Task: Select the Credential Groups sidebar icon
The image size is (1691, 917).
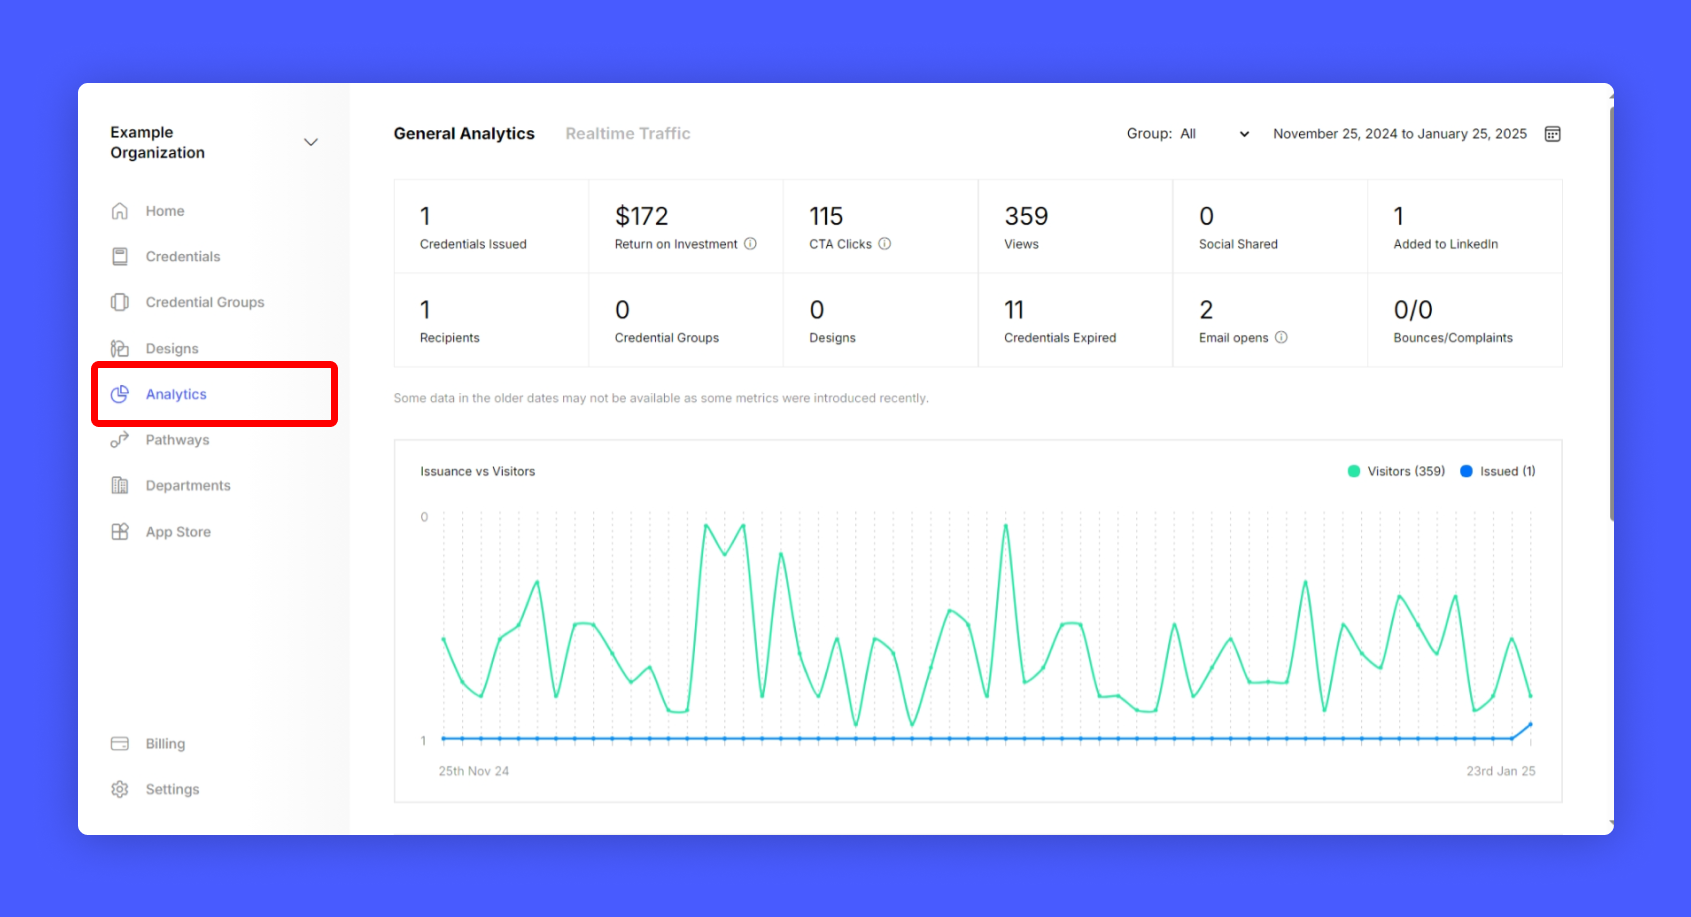Action: point(120,302)
